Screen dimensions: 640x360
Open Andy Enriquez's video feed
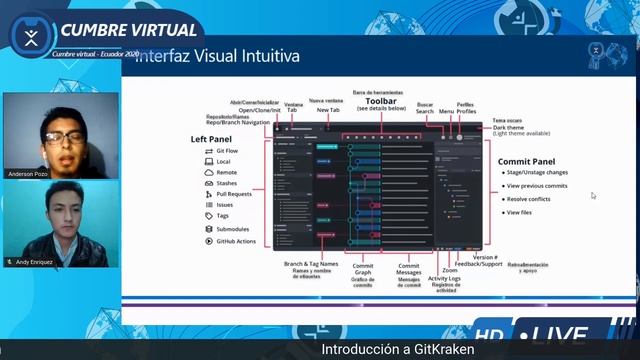click(x=61, y=224)
